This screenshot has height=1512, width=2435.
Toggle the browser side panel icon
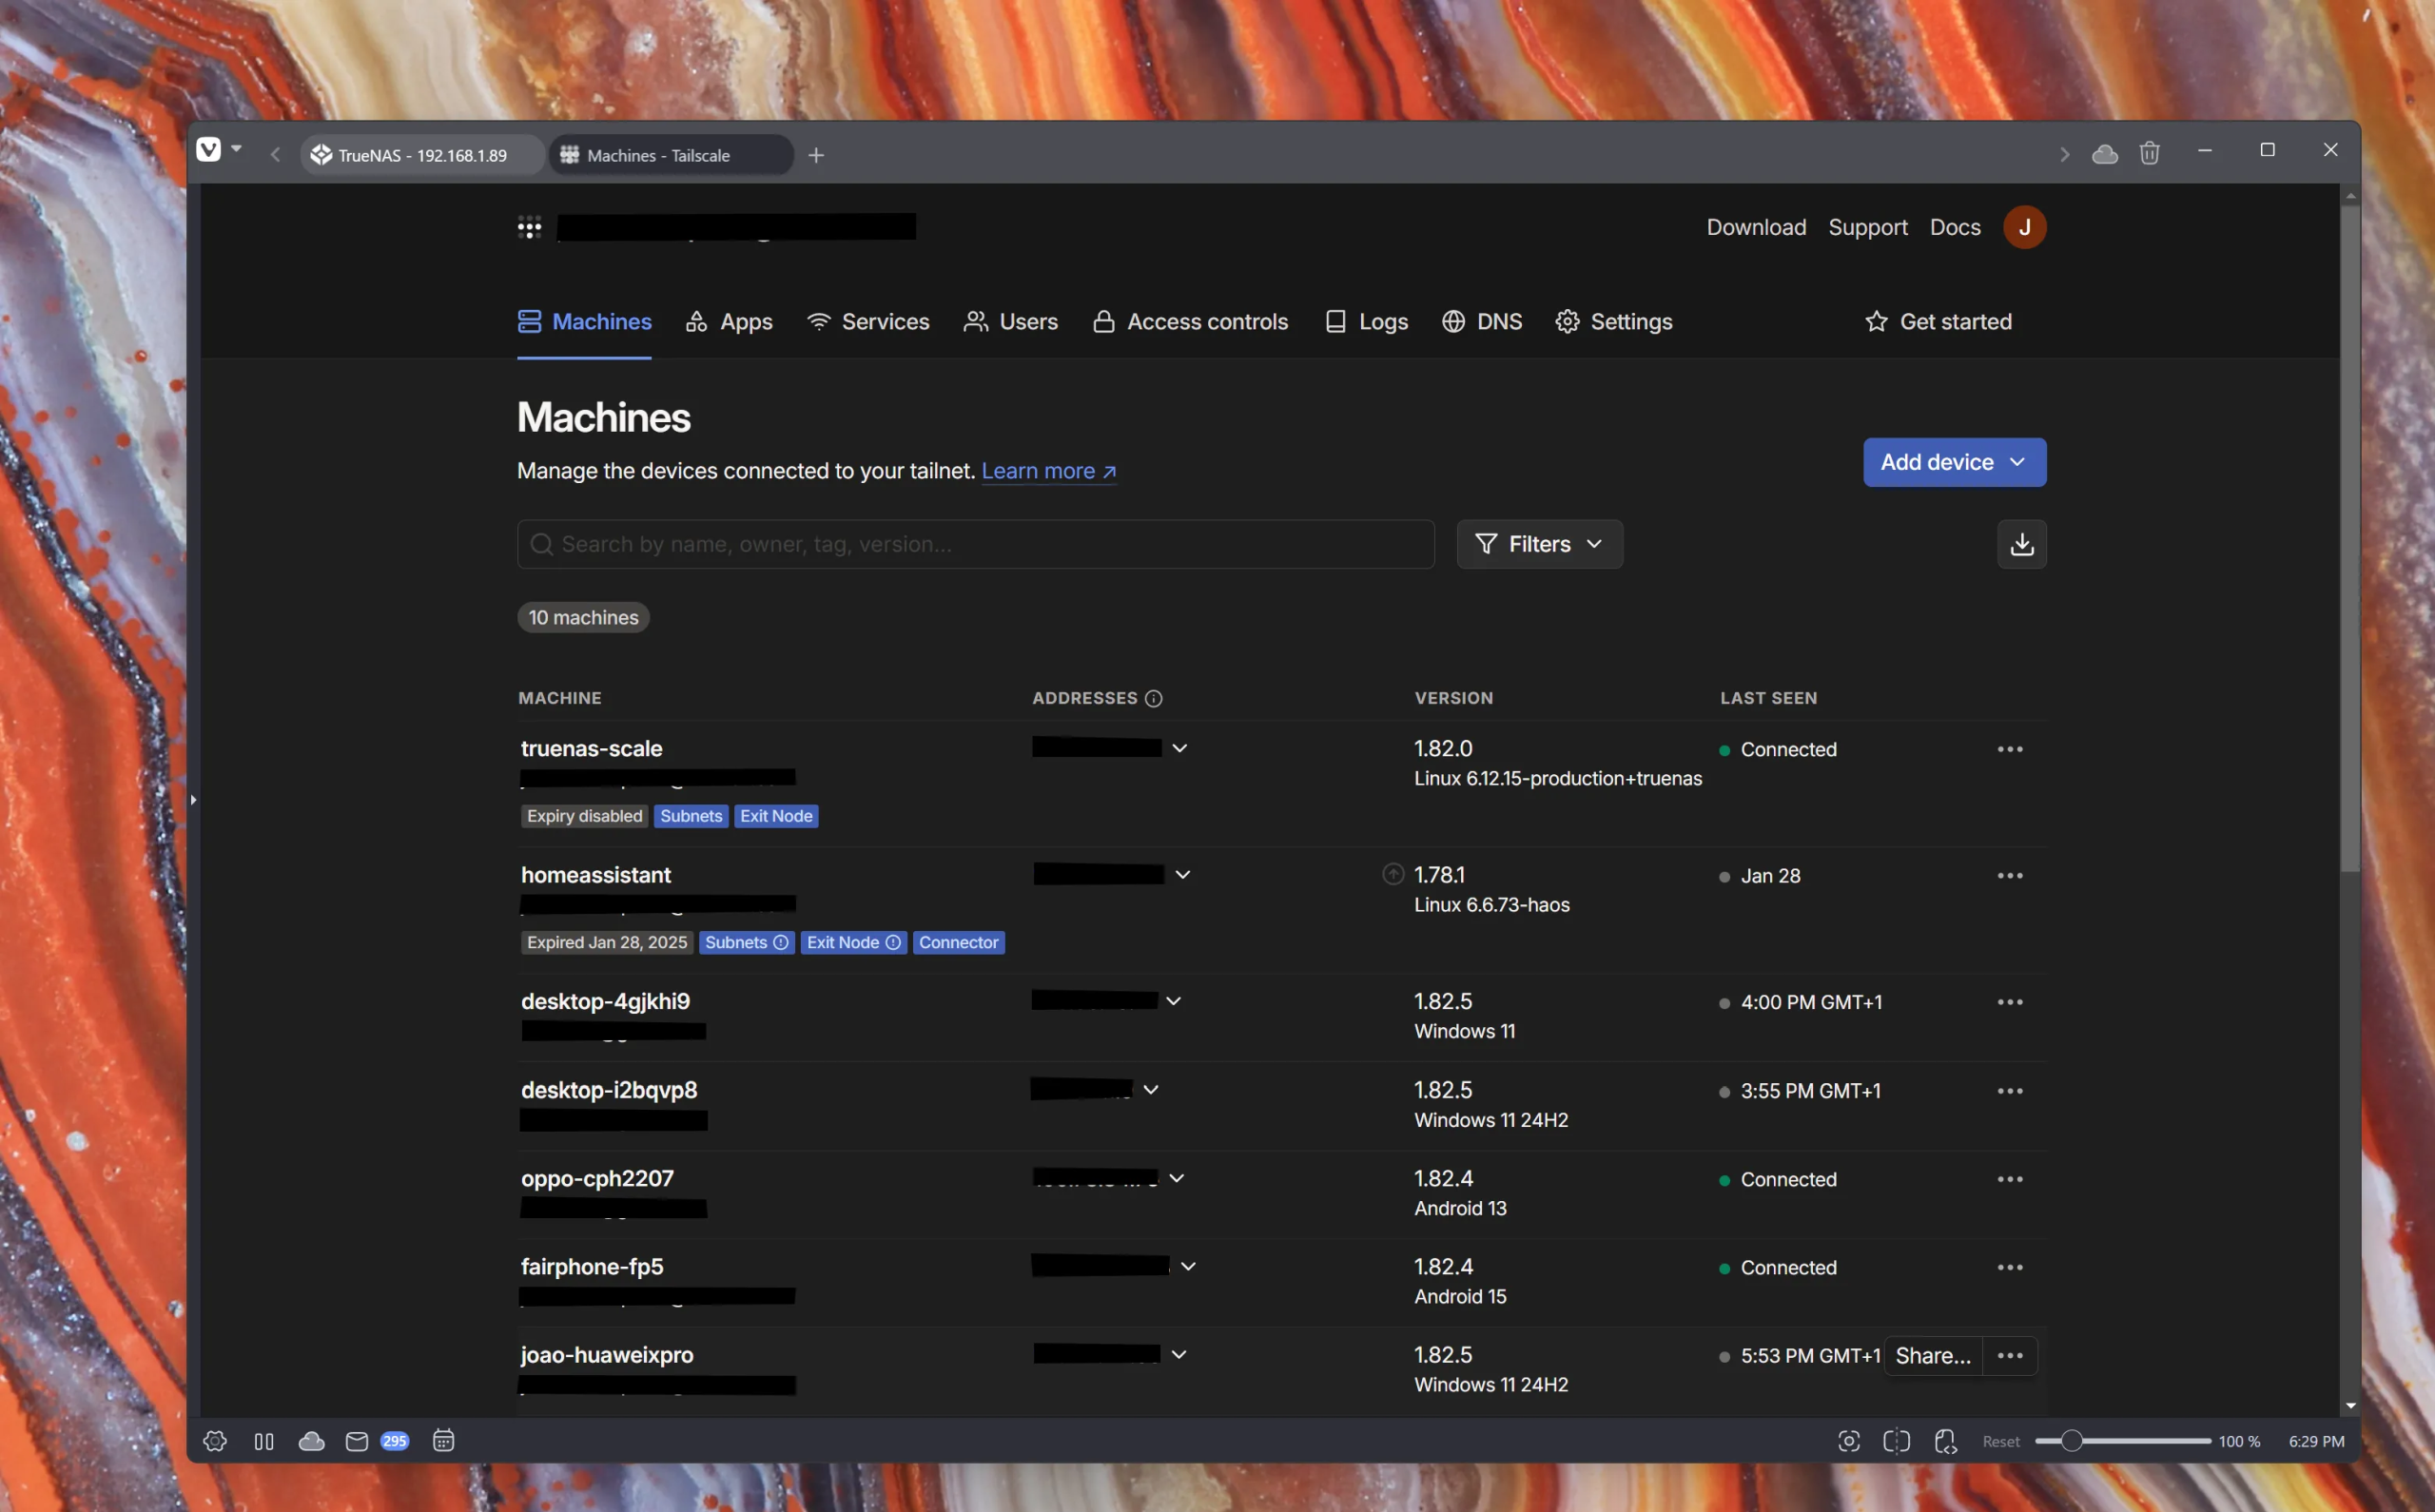(264, 1441)
